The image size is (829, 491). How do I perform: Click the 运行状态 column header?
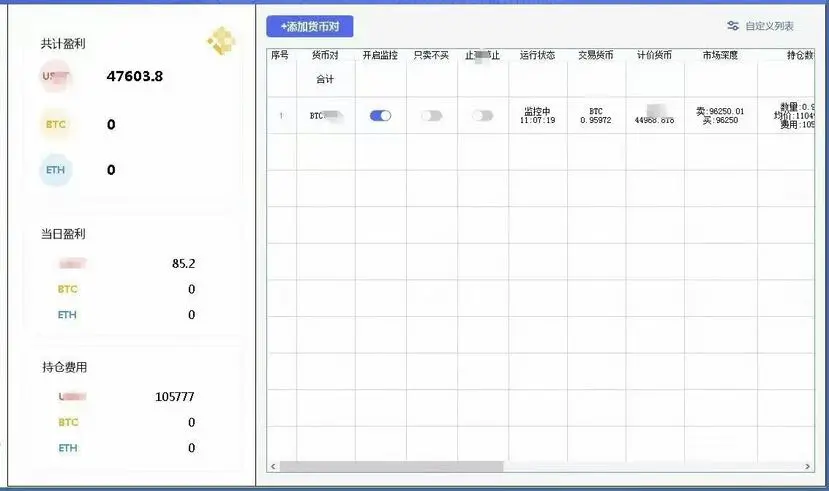(x=537, y=55)
